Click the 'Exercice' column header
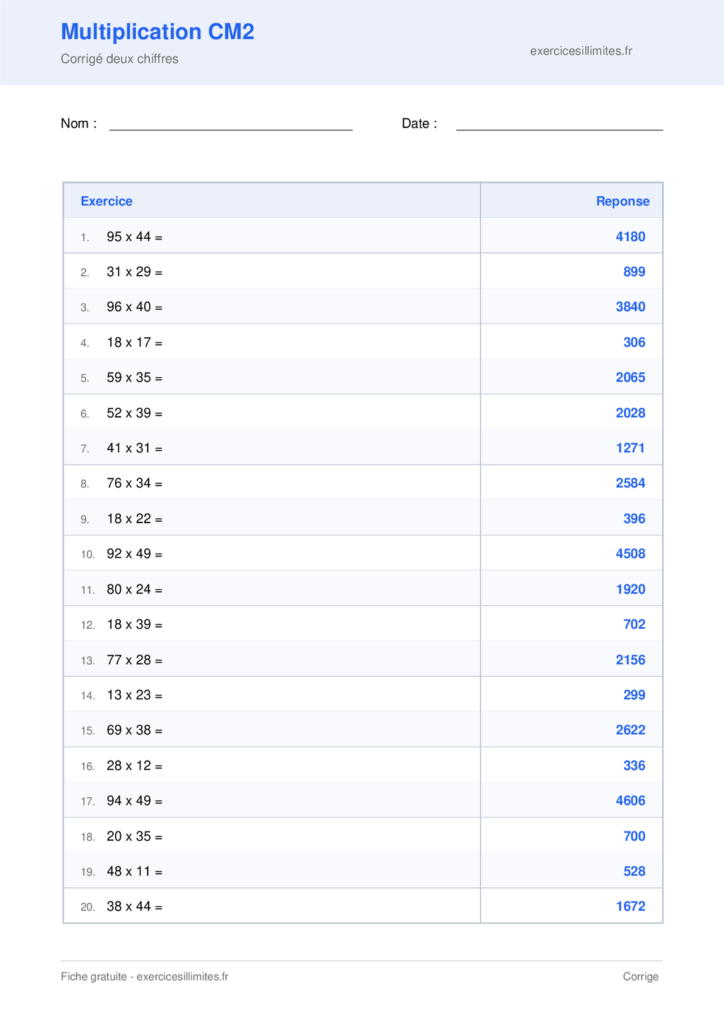This screenshot has width=724, height=1024. [x=106, y=201]
